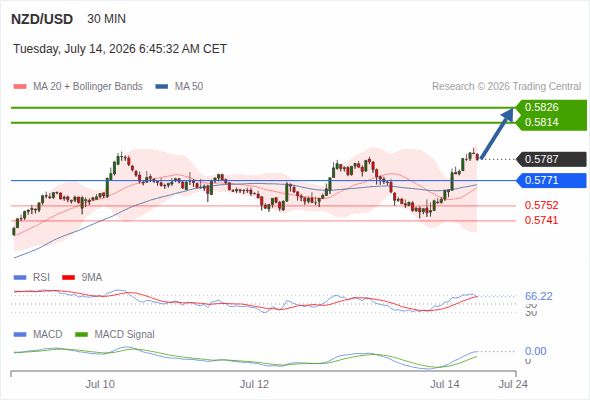Screen dimensions: 590x400
Task: Click the 0.5741 support level label
Action: click(541, 221)
